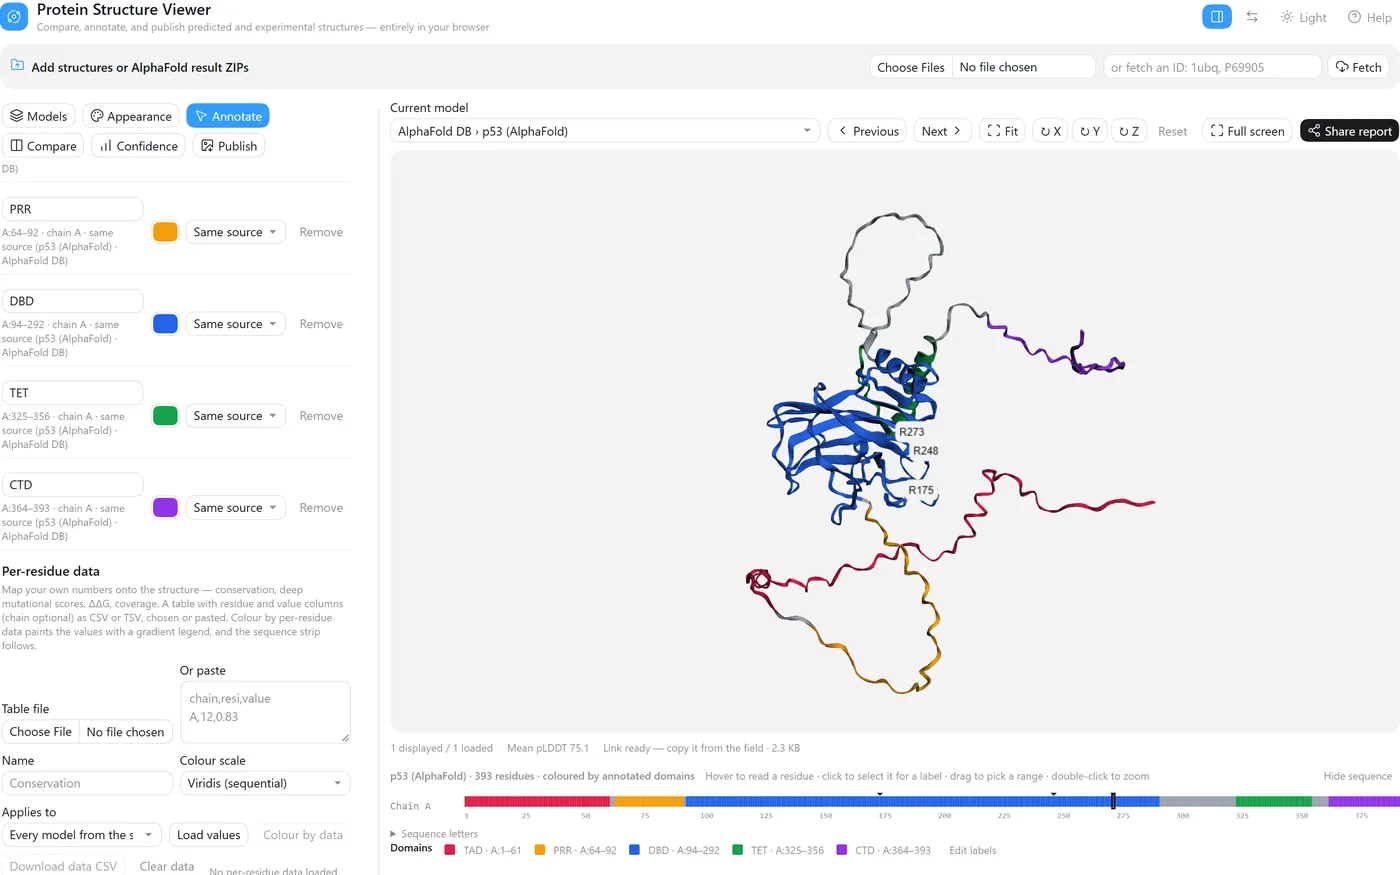1400x875 pixels.
Task: Click the green TET colour swatch
Action: pyautogui.click(x=165, y=416)
